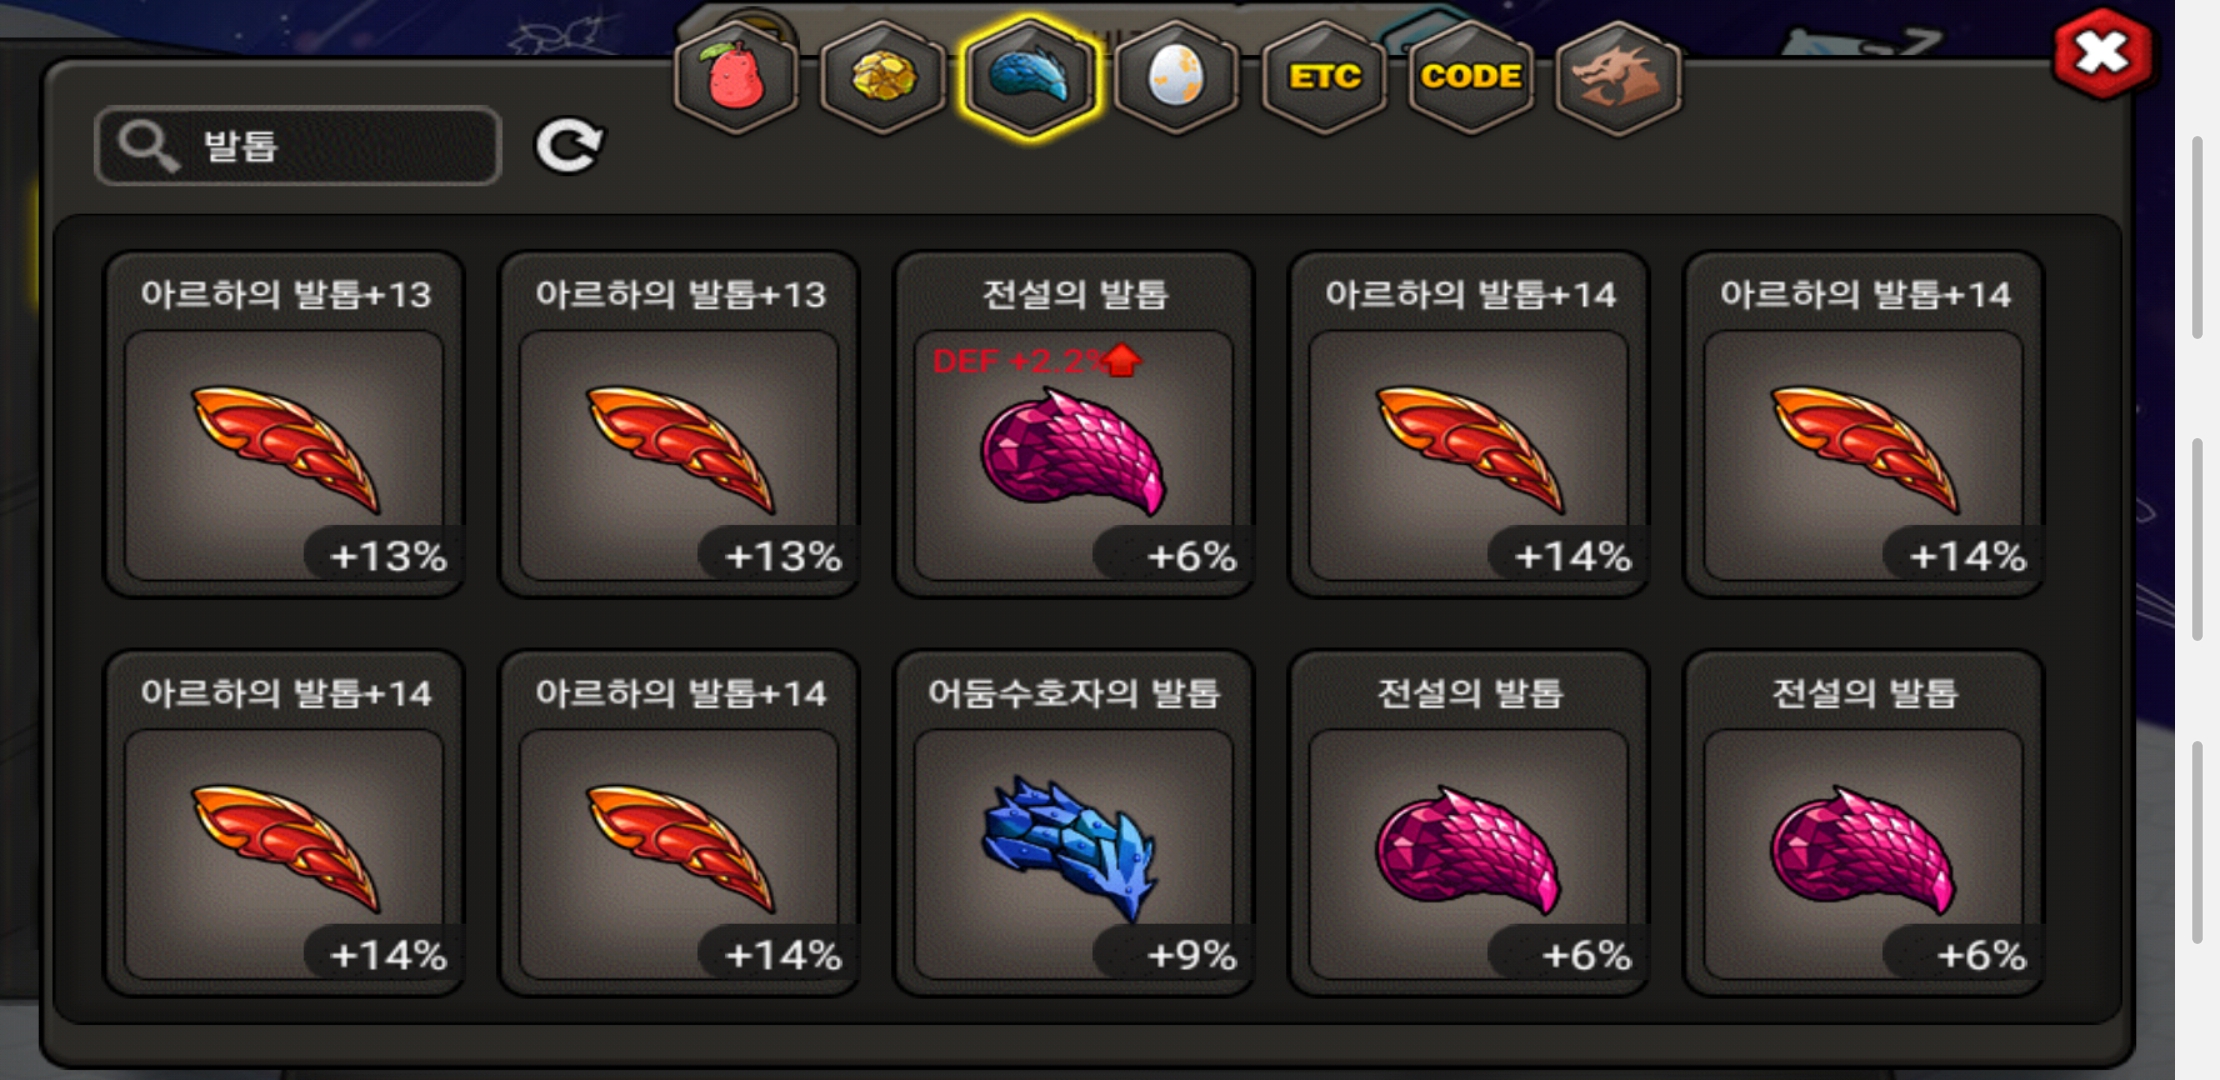Click the scrollbar on the right edge

[2197, 540]
